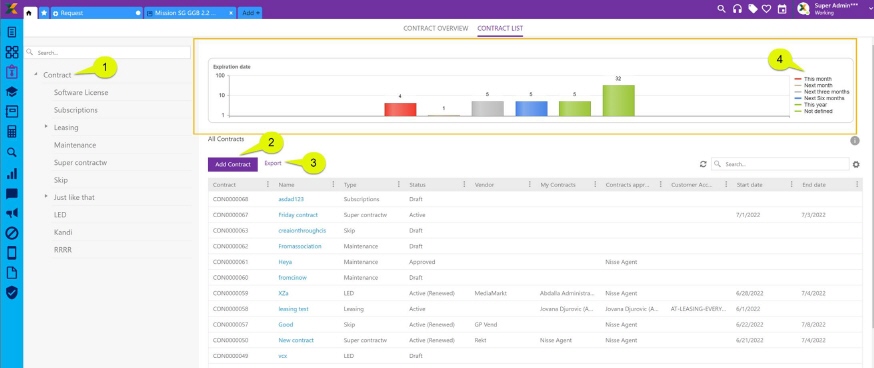Open the Add tab dropdown
Screen dimensions: 874x368
pyautogui.click(x=250, y=12)
